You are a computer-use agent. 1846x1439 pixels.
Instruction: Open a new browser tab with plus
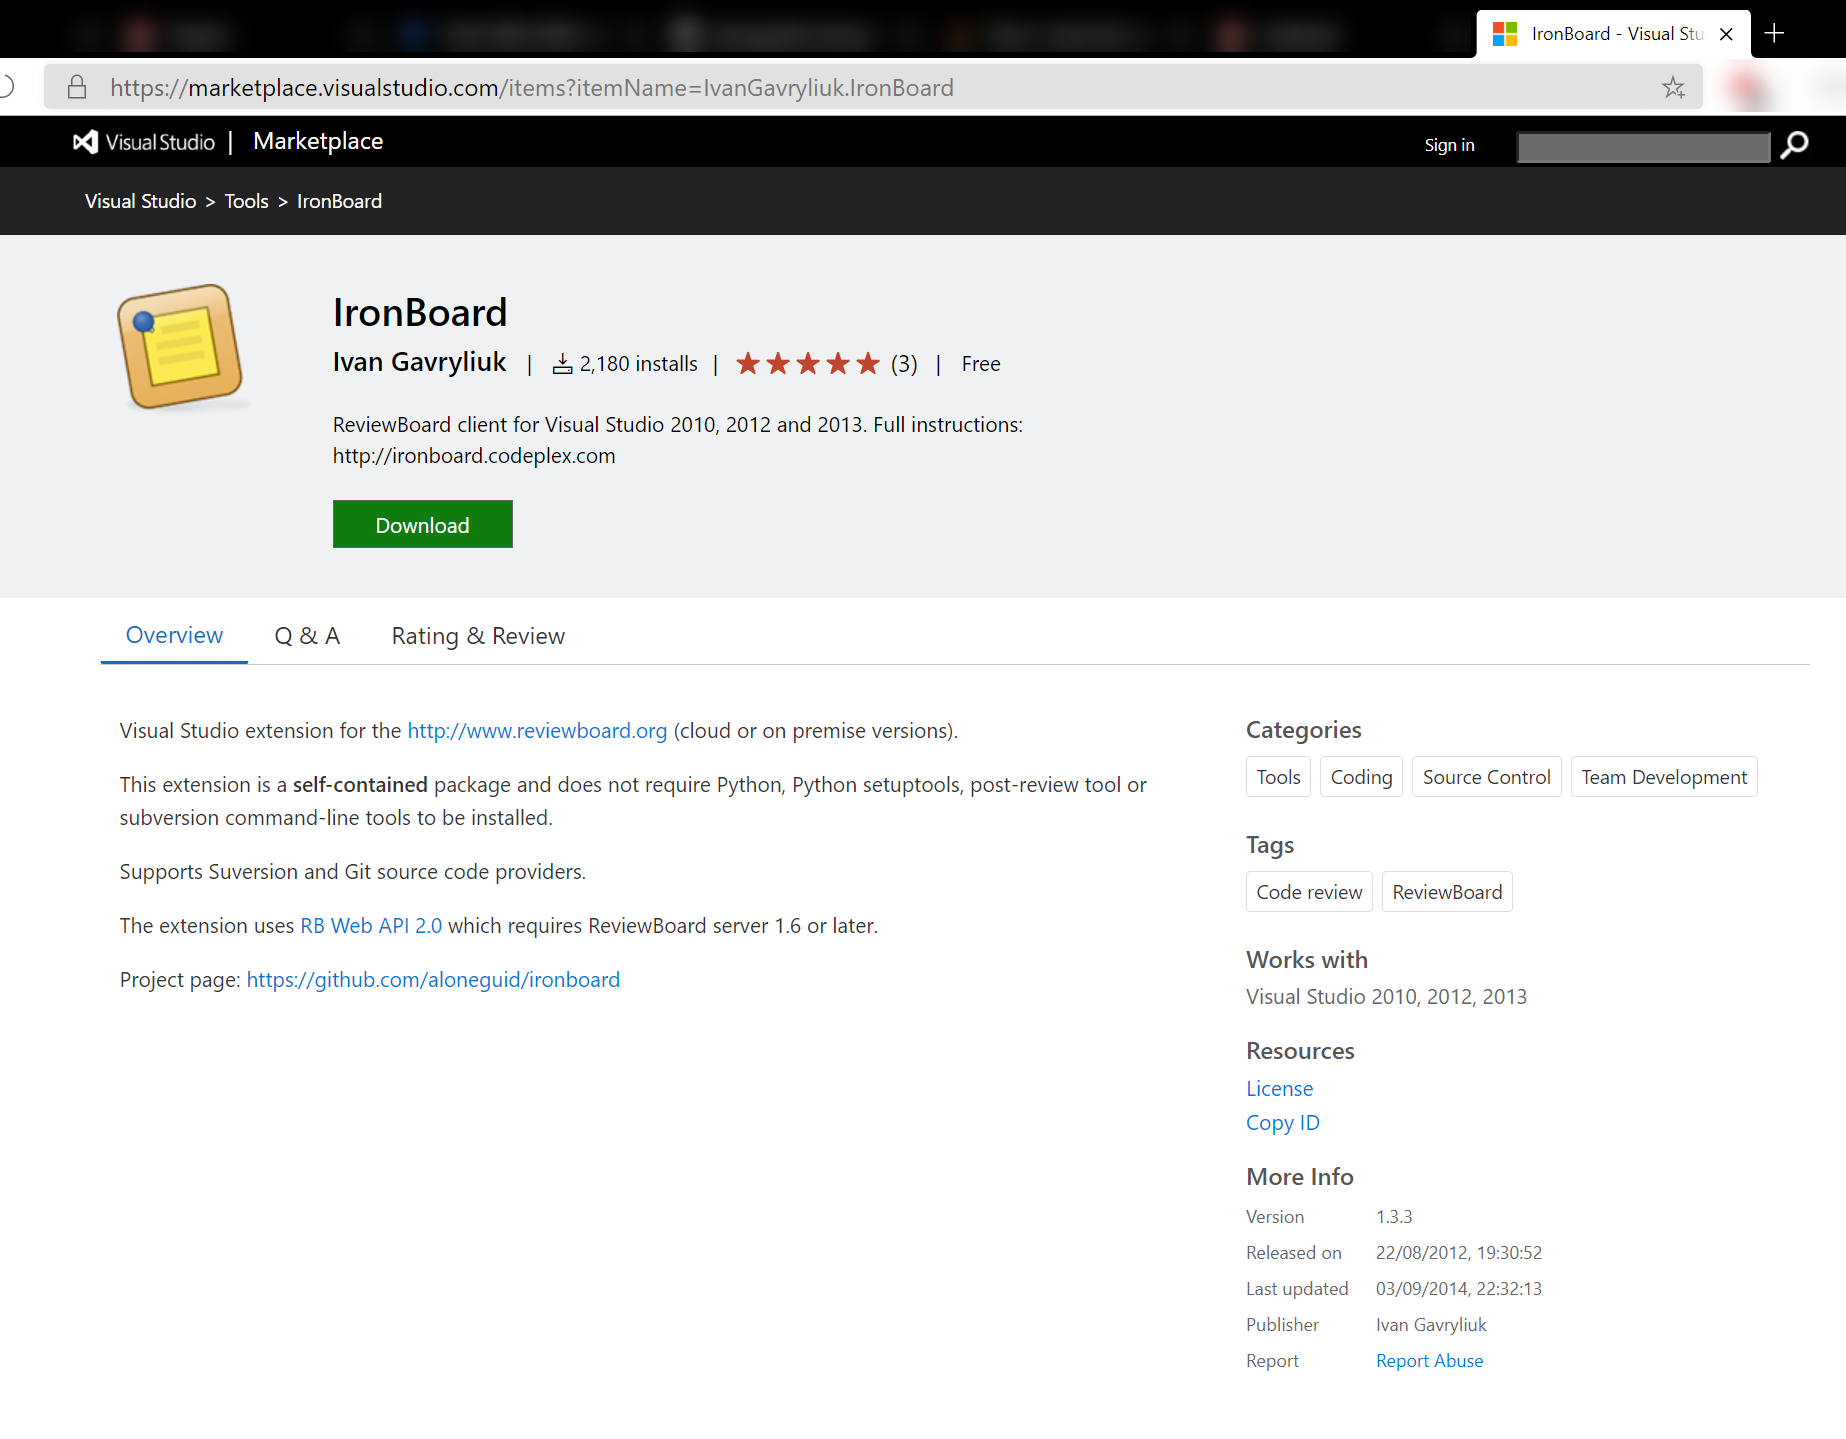click(1774, 33)
